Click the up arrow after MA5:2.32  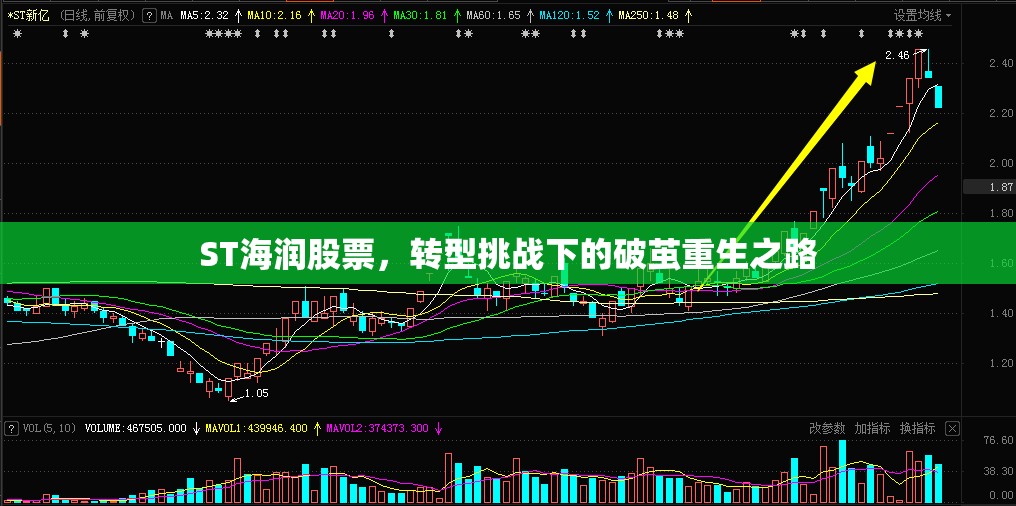(238, 15)
